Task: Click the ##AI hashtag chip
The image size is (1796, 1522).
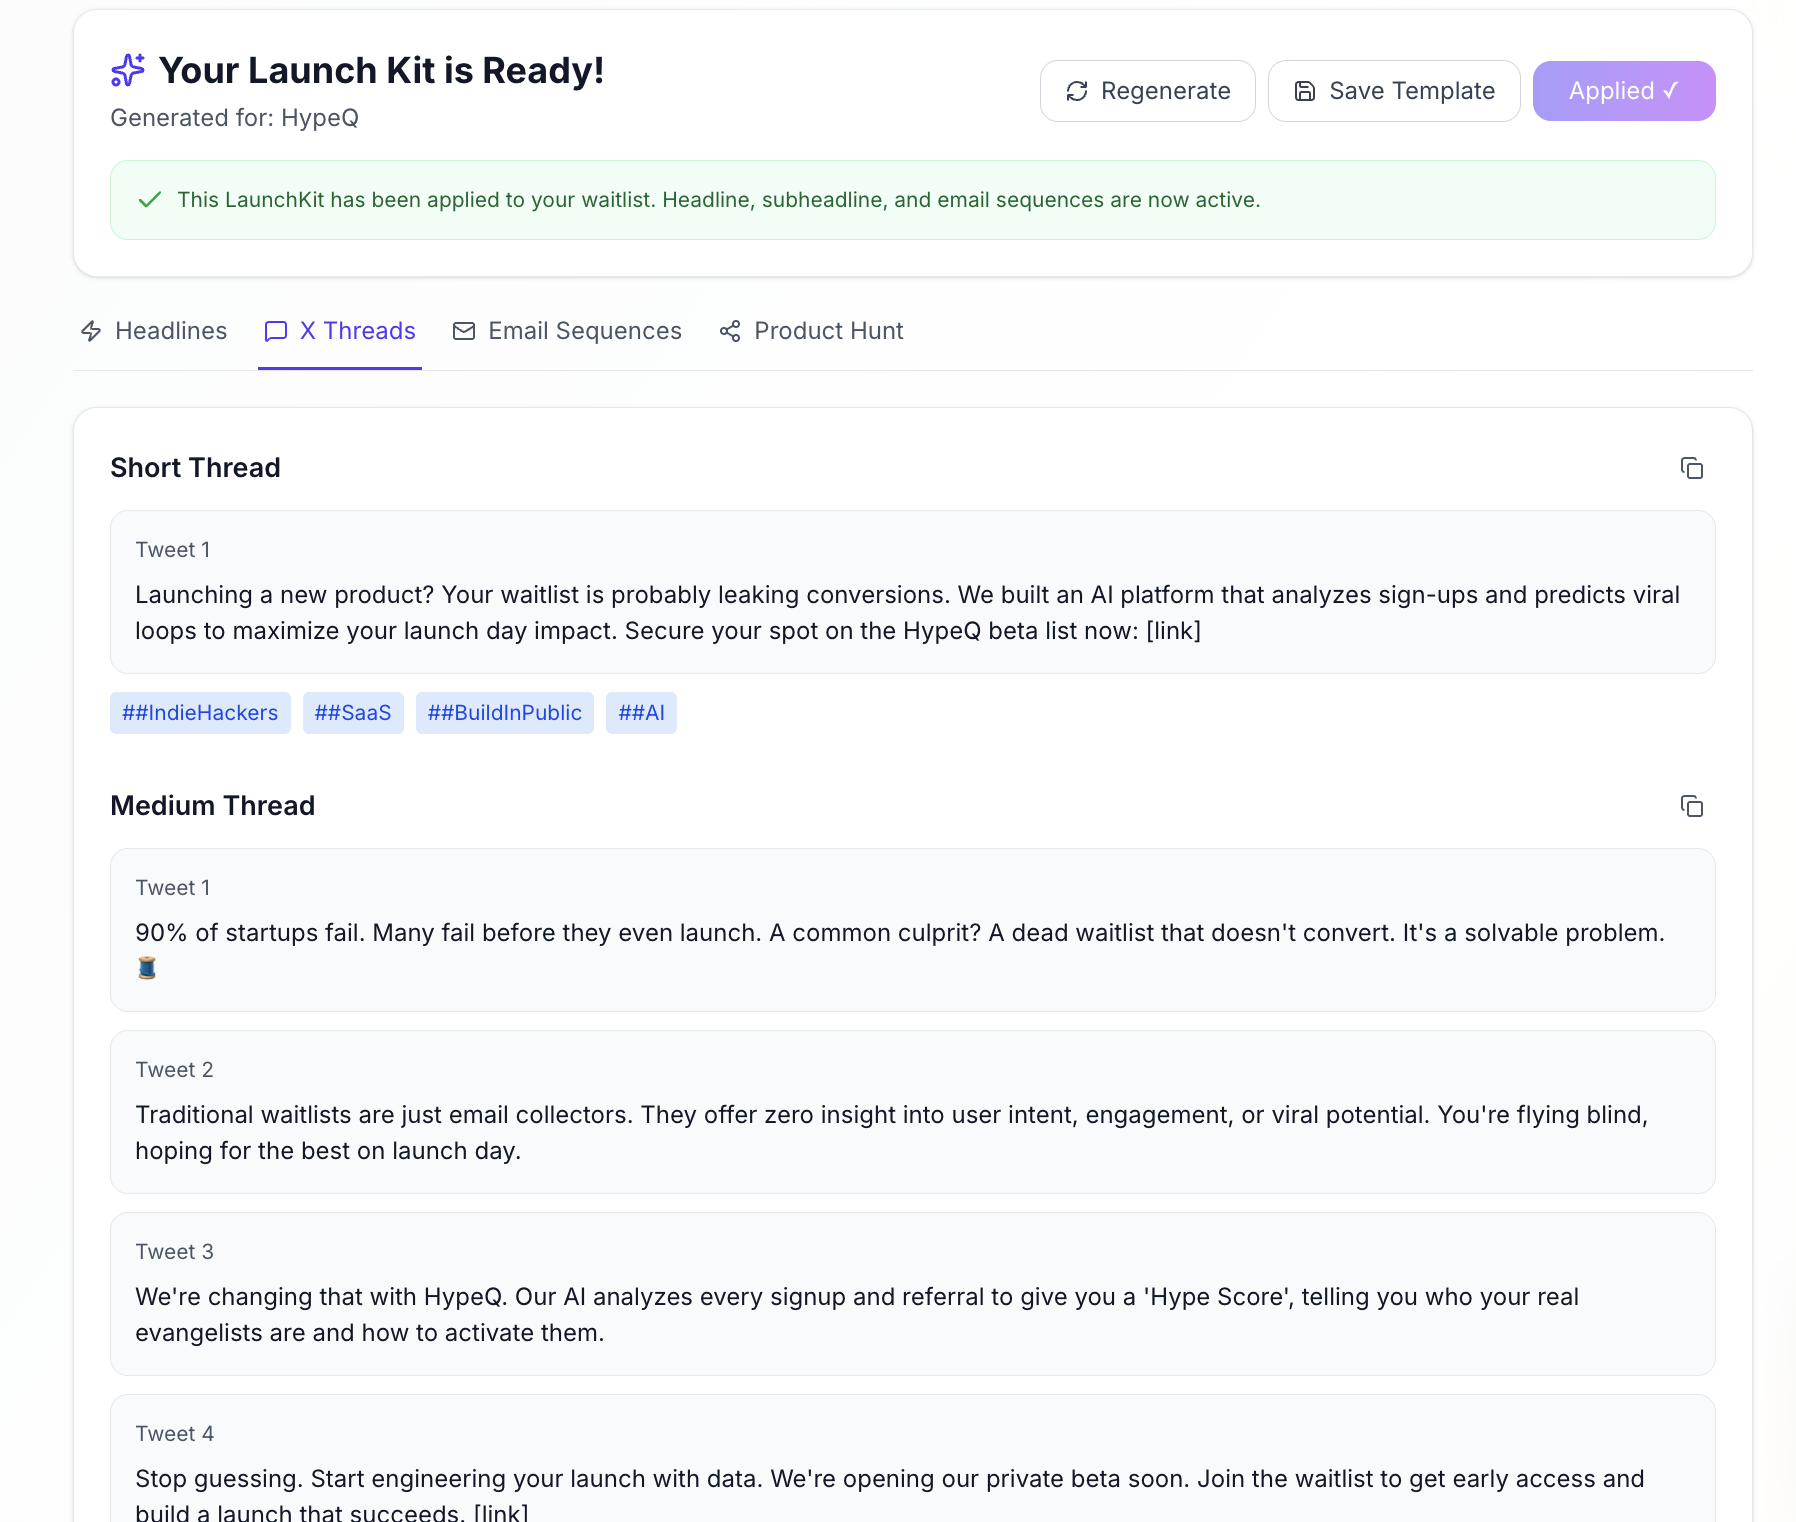Action: [x=641, y=713]
